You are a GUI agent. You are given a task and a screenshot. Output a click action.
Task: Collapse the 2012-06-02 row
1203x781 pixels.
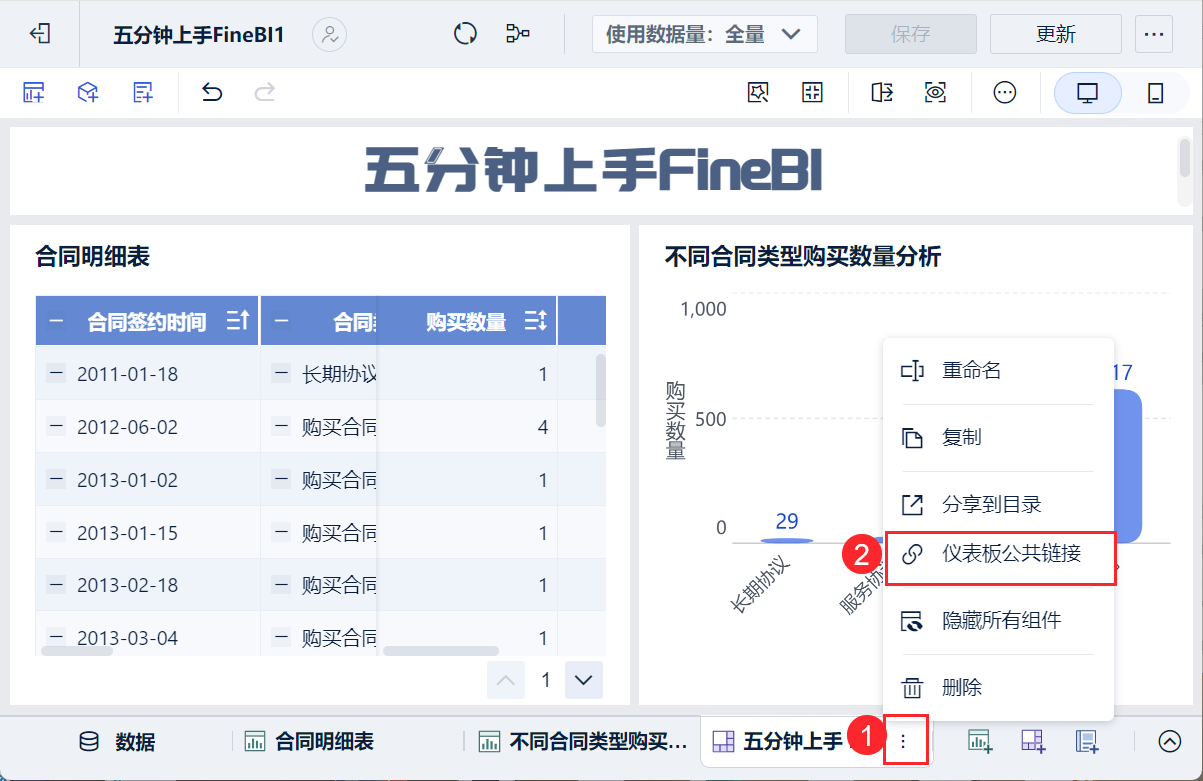click(x=56, y=427)
